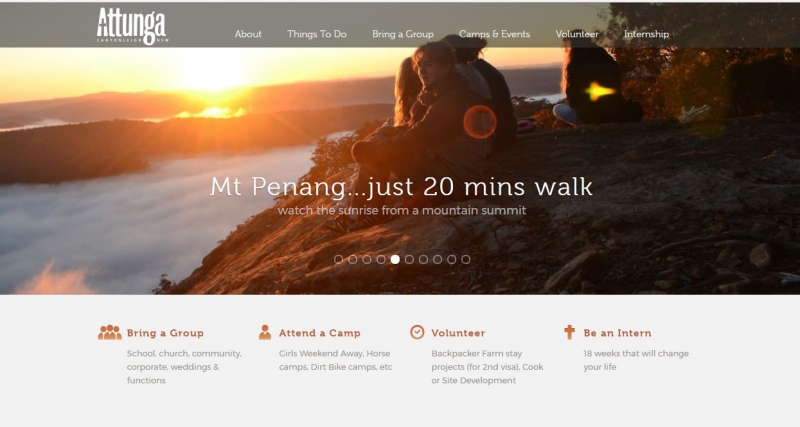800x427 pixels.
Task: Select the sixth slideshow dot
Action: [409, 259]
